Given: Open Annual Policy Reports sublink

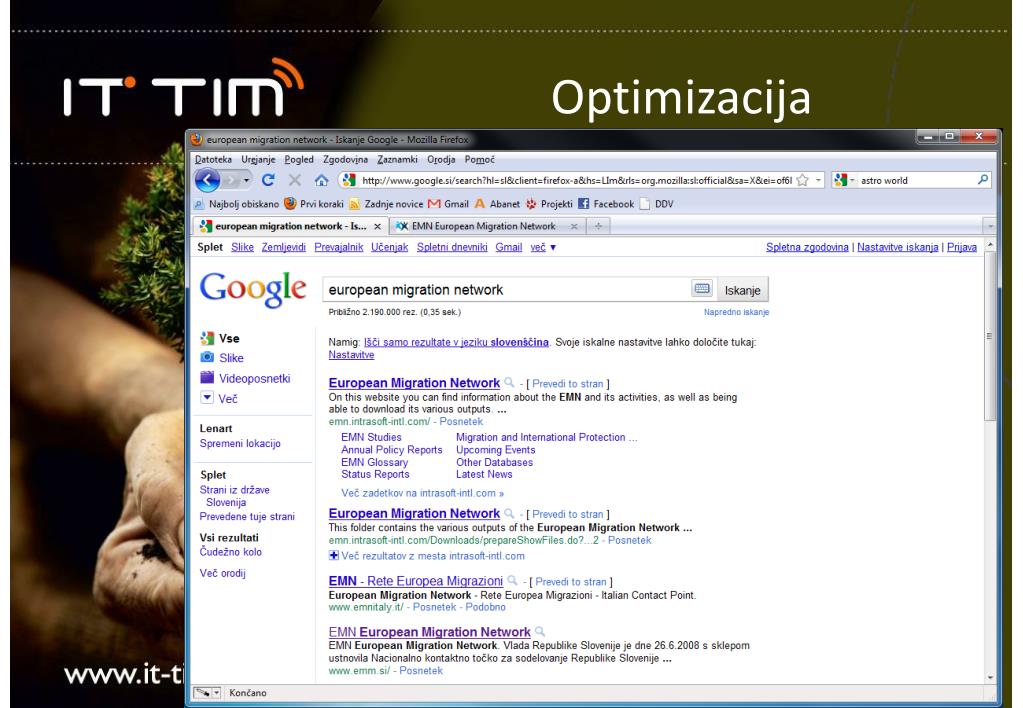Looking at the screenshot, I should point(391,450).
